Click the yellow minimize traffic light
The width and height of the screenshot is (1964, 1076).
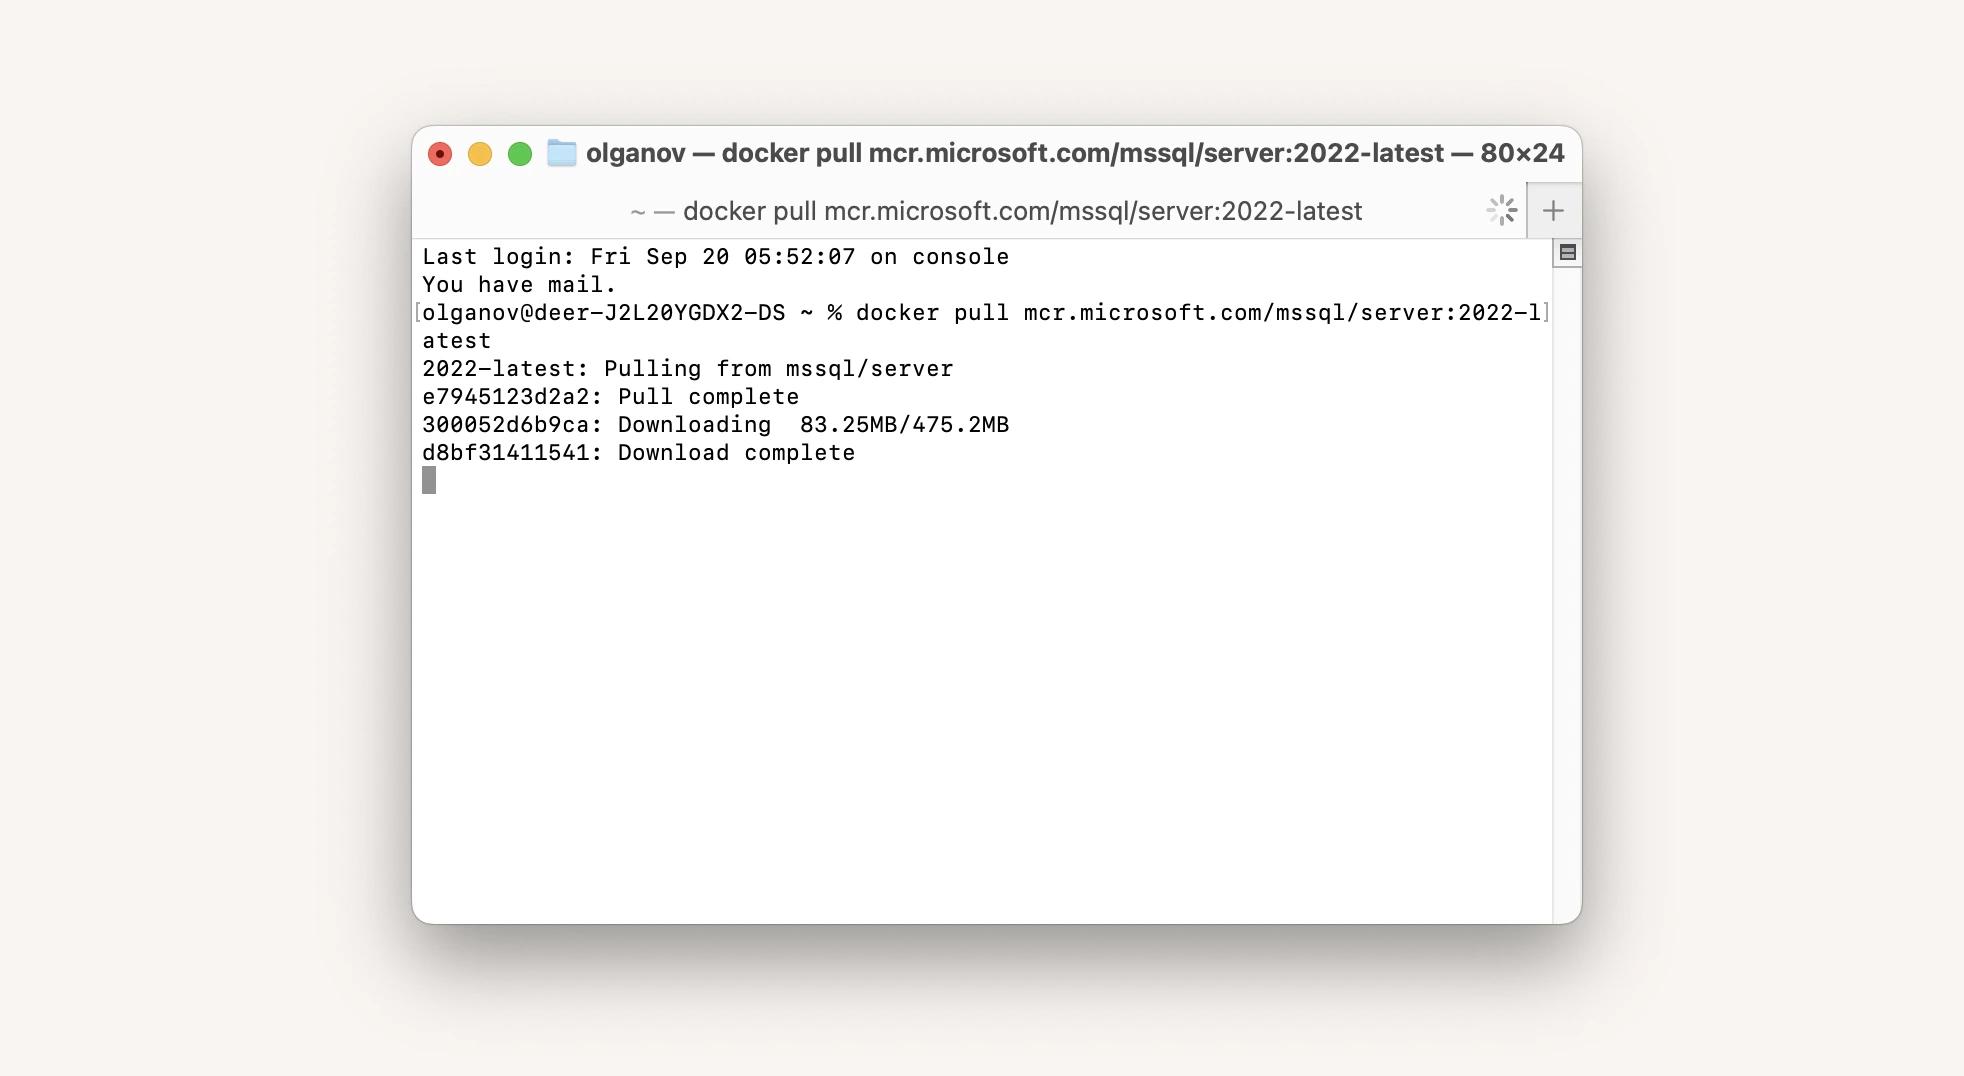(x=480, y=153)
